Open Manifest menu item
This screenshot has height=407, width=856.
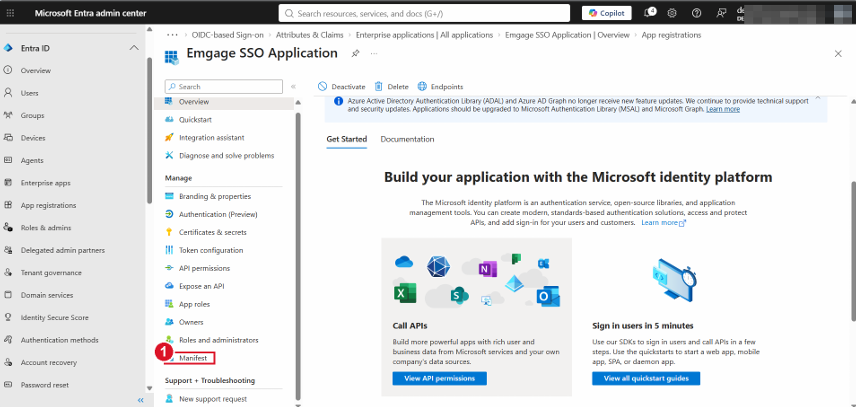(x=193, y=358)
